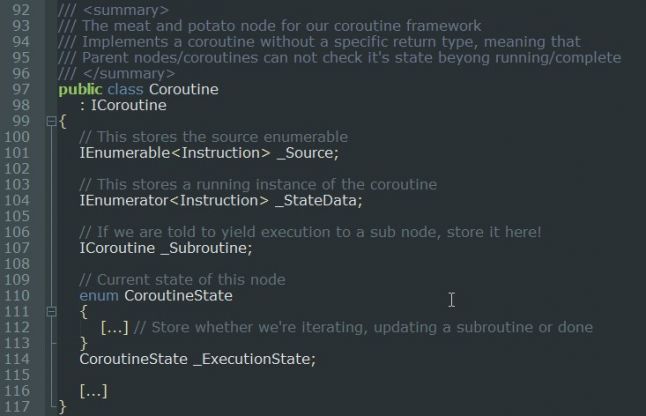Click line number 92 in the gutter
The width and height of the screenshot is (646, 416).
(x=18, y=9)
